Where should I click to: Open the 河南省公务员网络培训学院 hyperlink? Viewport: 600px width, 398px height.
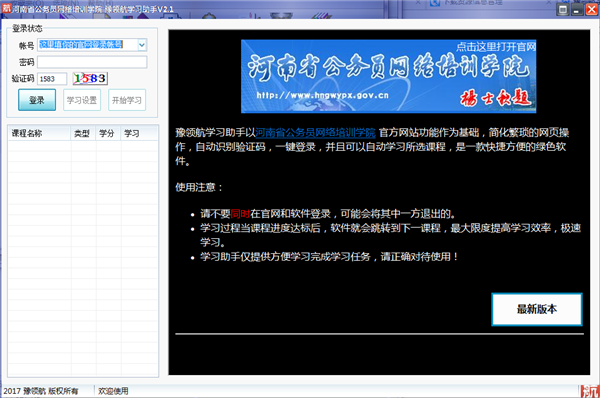click(x=315, y=132)
